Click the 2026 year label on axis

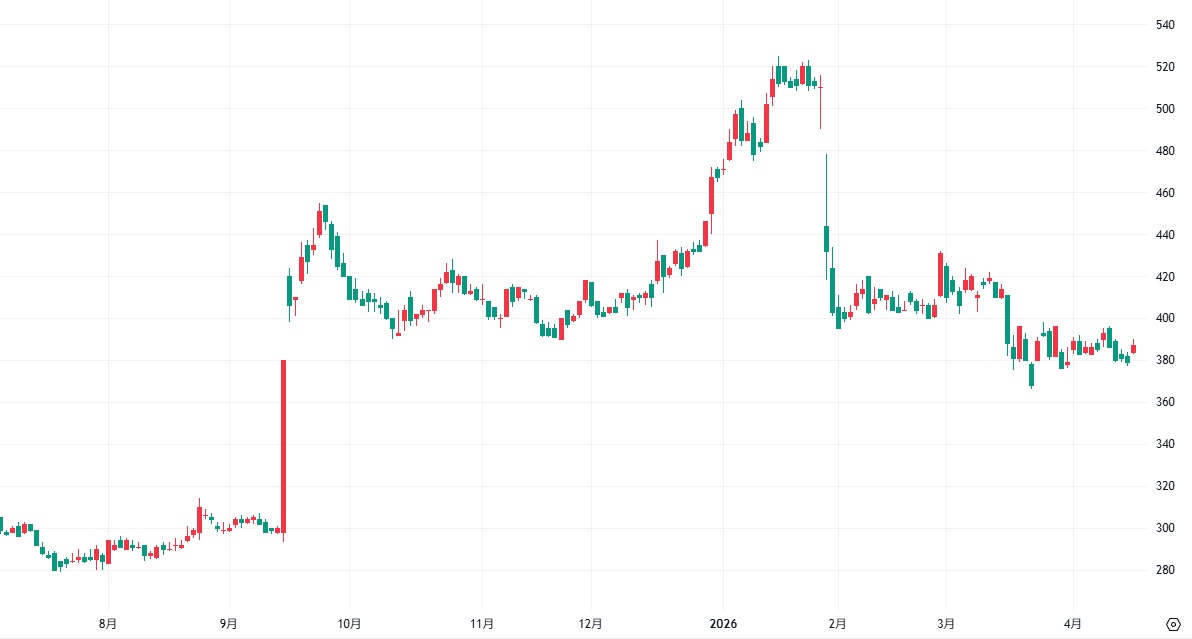click(723, 624)
